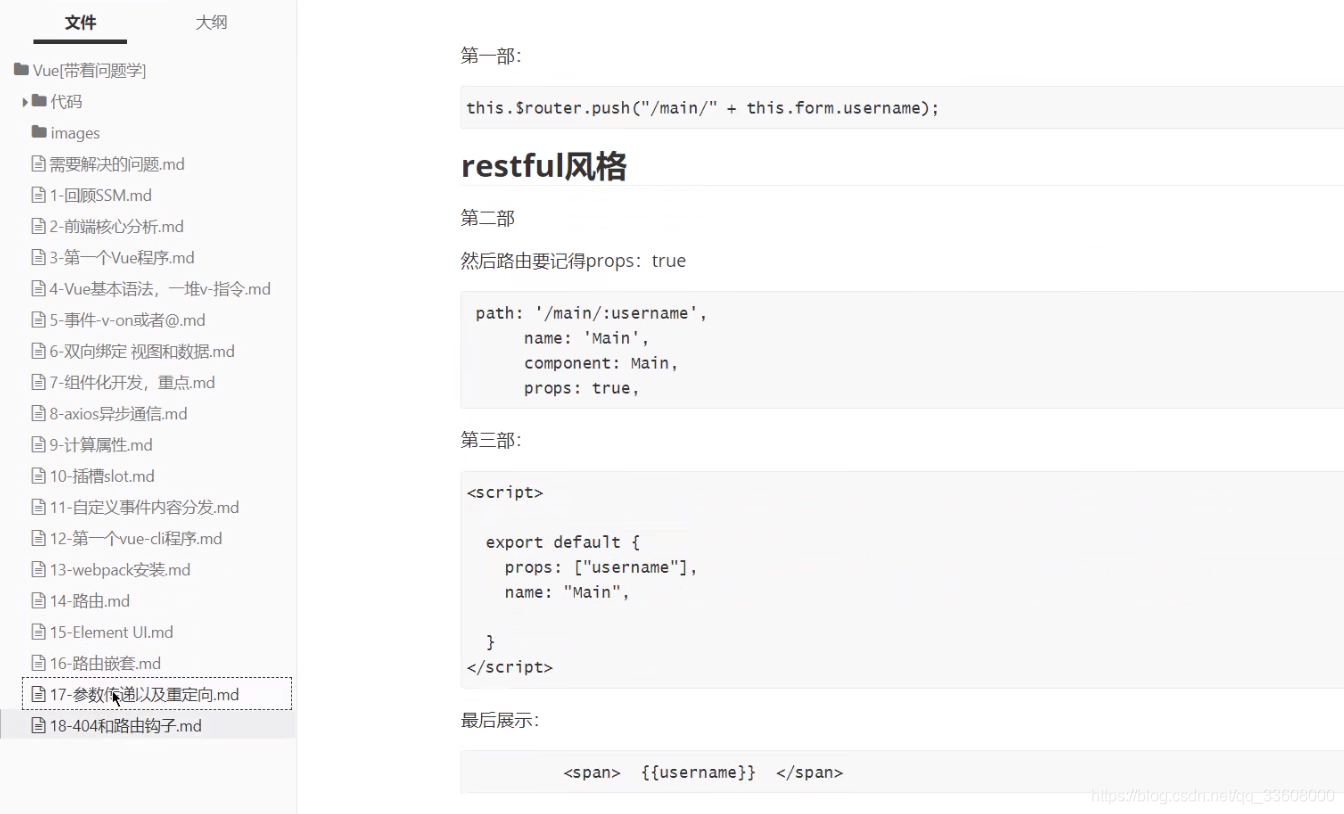Click the document icon beside 1-回顾SSM.md
Viewport: 1344px width, 814px height.
38,195
